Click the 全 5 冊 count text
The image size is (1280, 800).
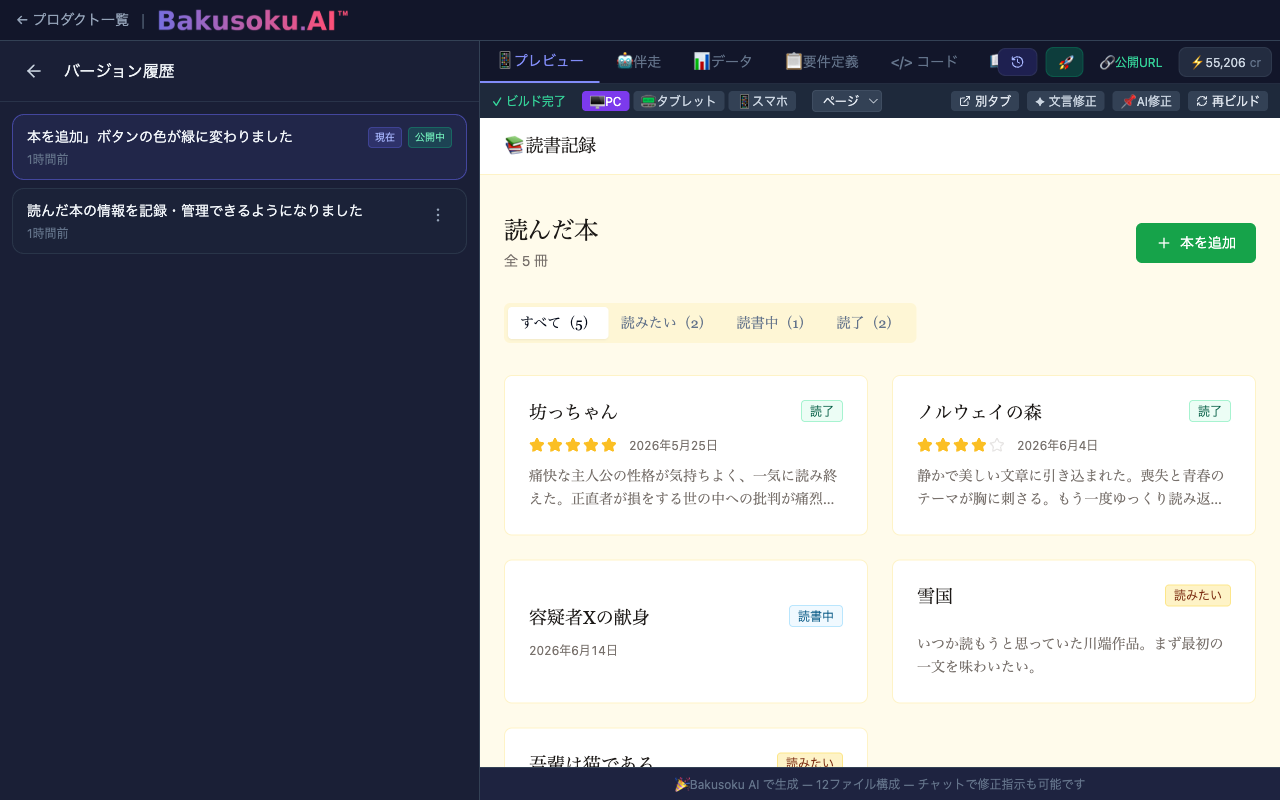(x=526, y=261)
